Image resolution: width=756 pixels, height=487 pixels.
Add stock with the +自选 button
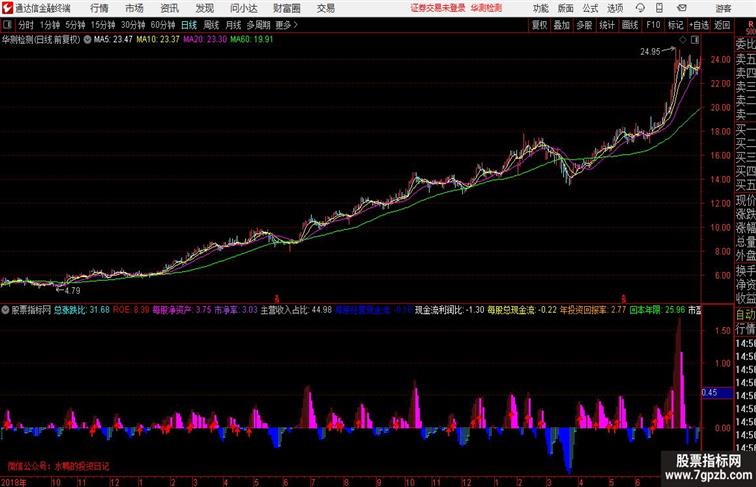coord(699,25)
